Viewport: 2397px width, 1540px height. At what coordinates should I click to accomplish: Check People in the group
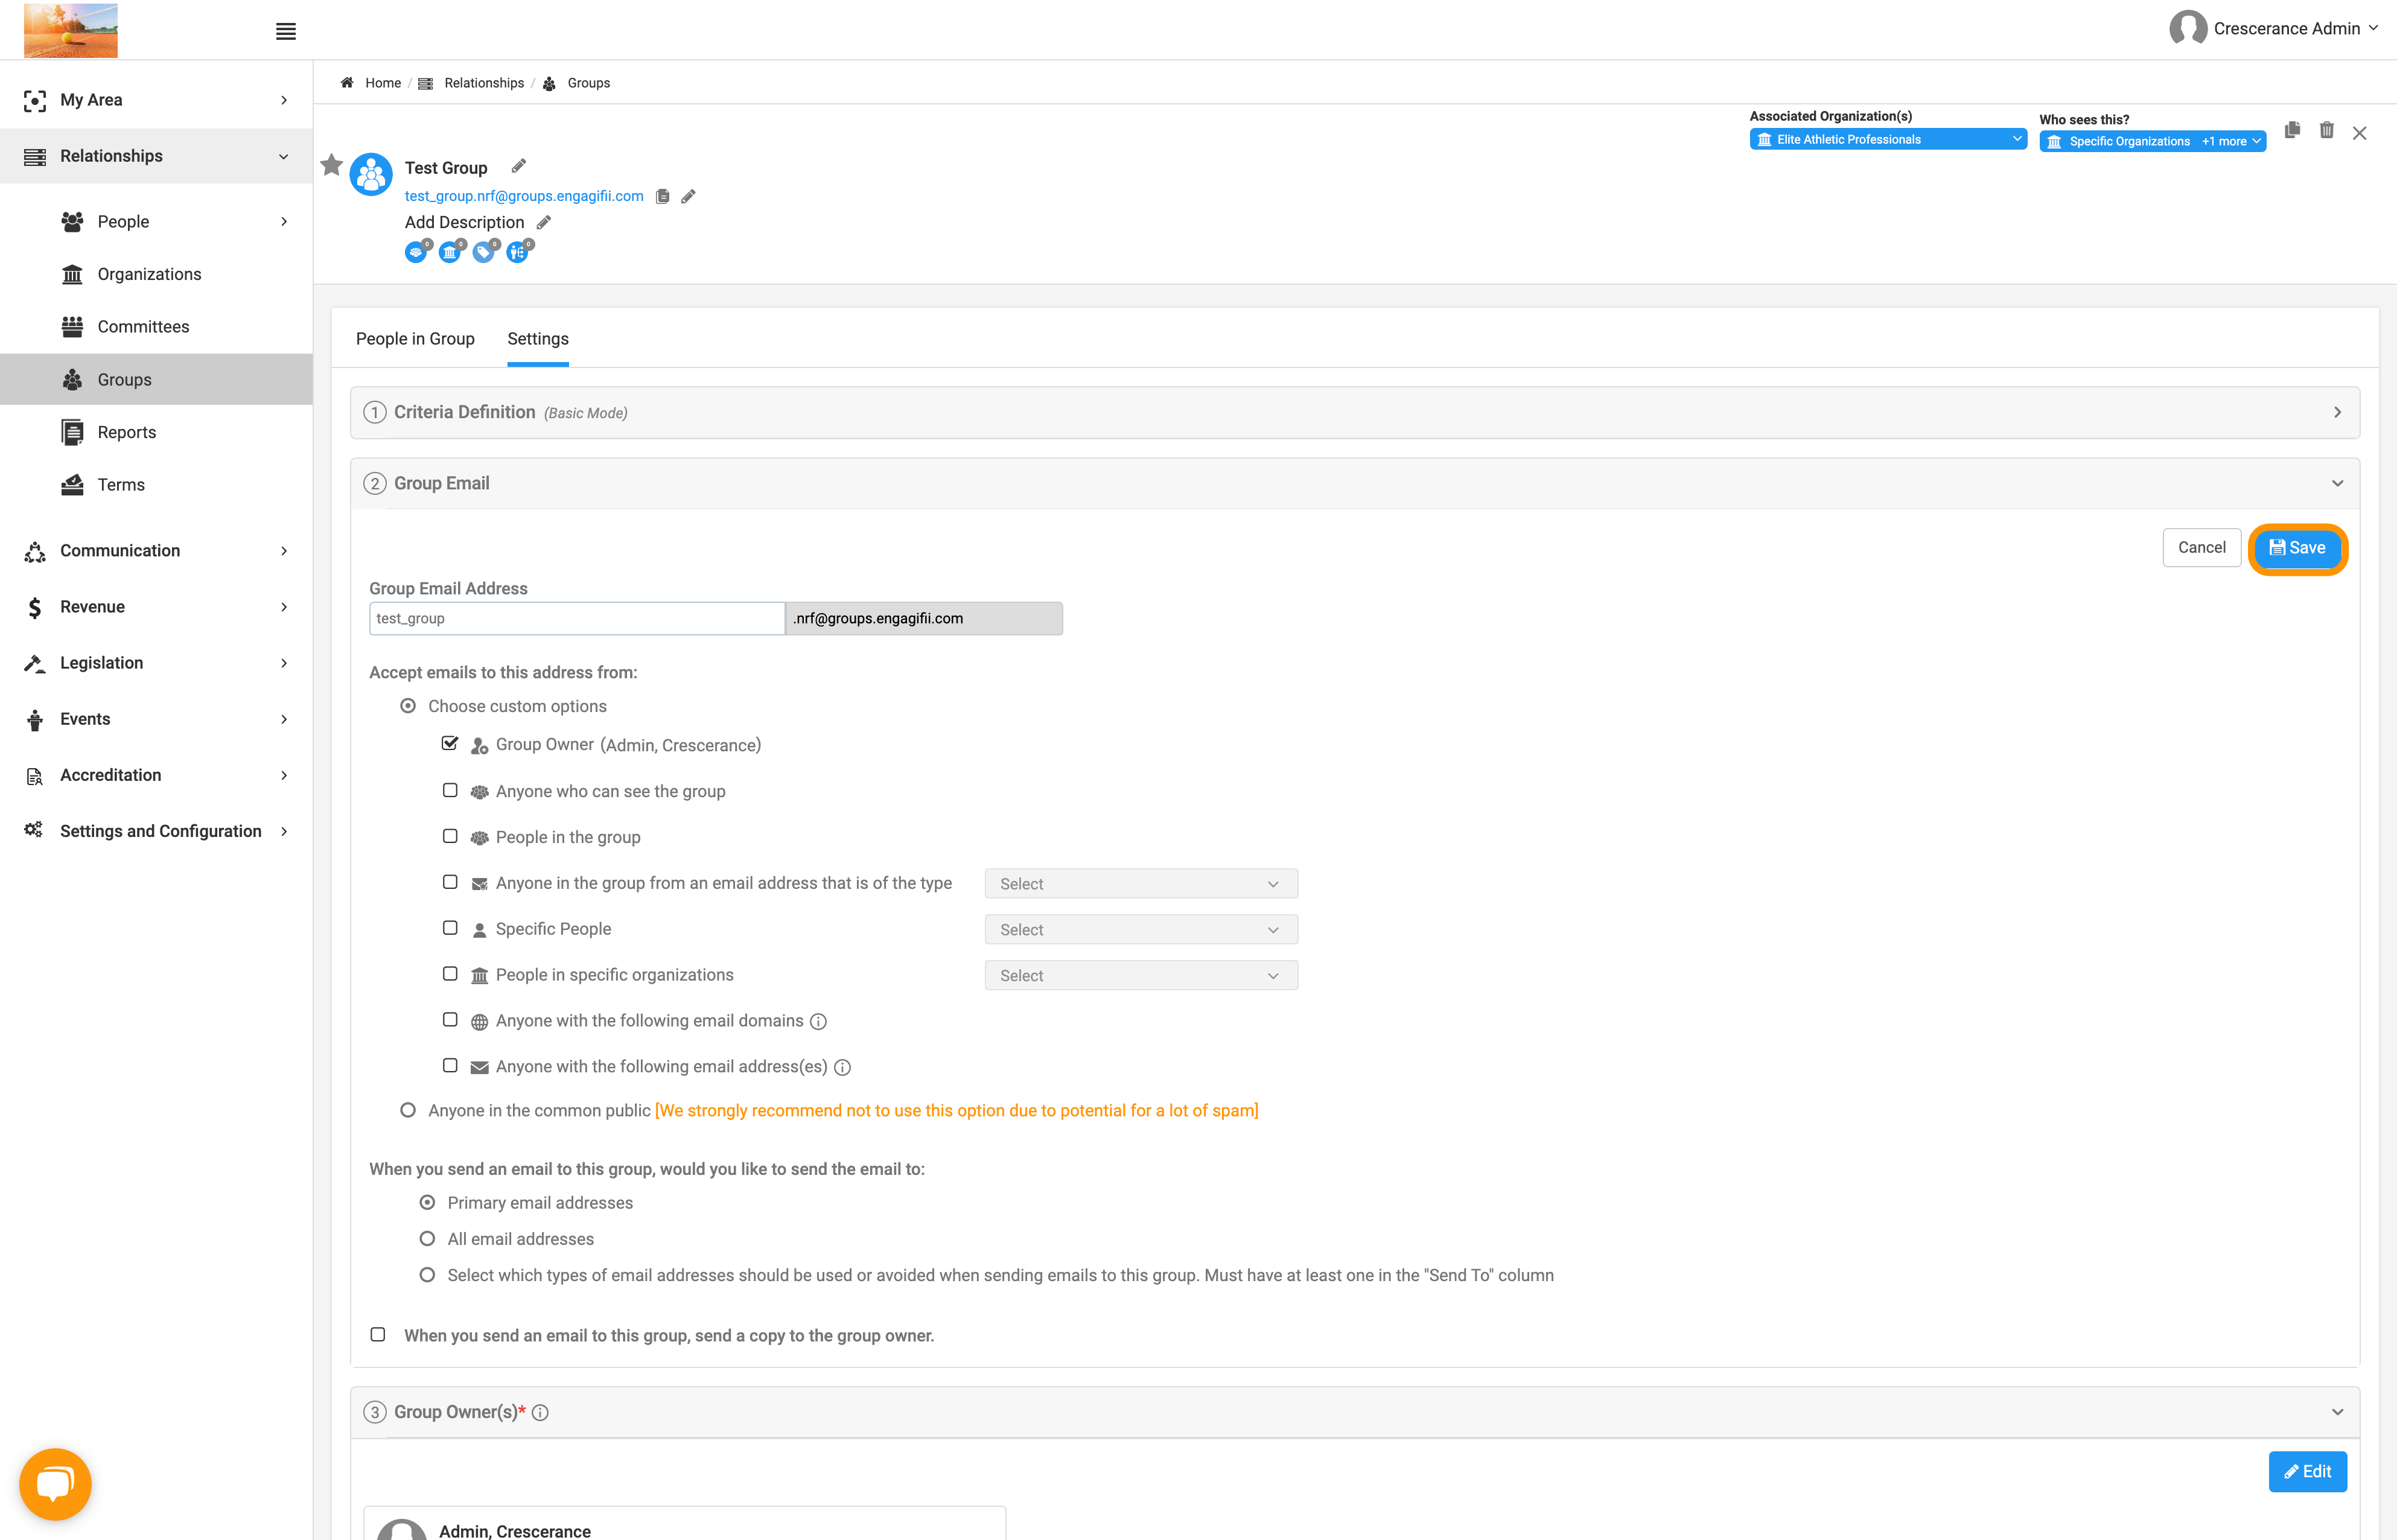(x=450, y=836)
